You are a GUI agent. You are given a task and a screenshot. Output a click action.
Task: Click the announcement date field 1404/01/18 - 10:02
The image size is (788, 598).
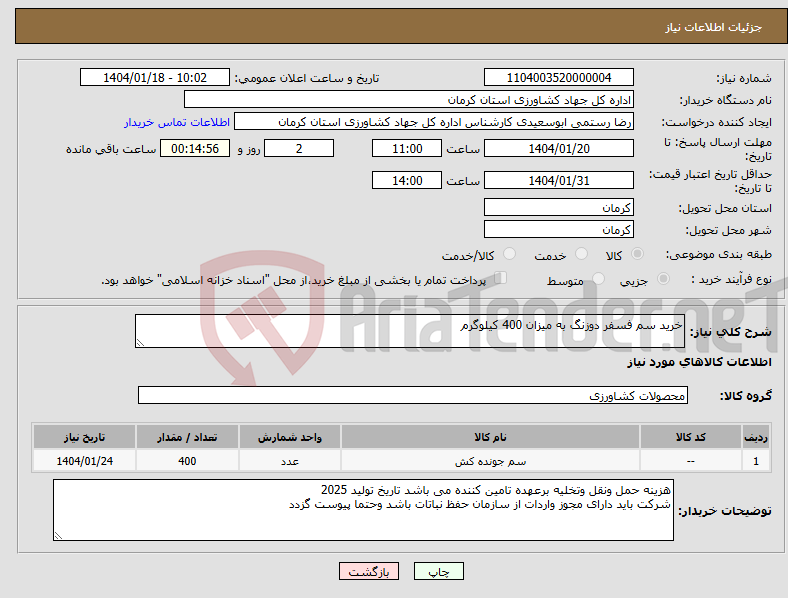pyautogui.click(x=155, y=77)
